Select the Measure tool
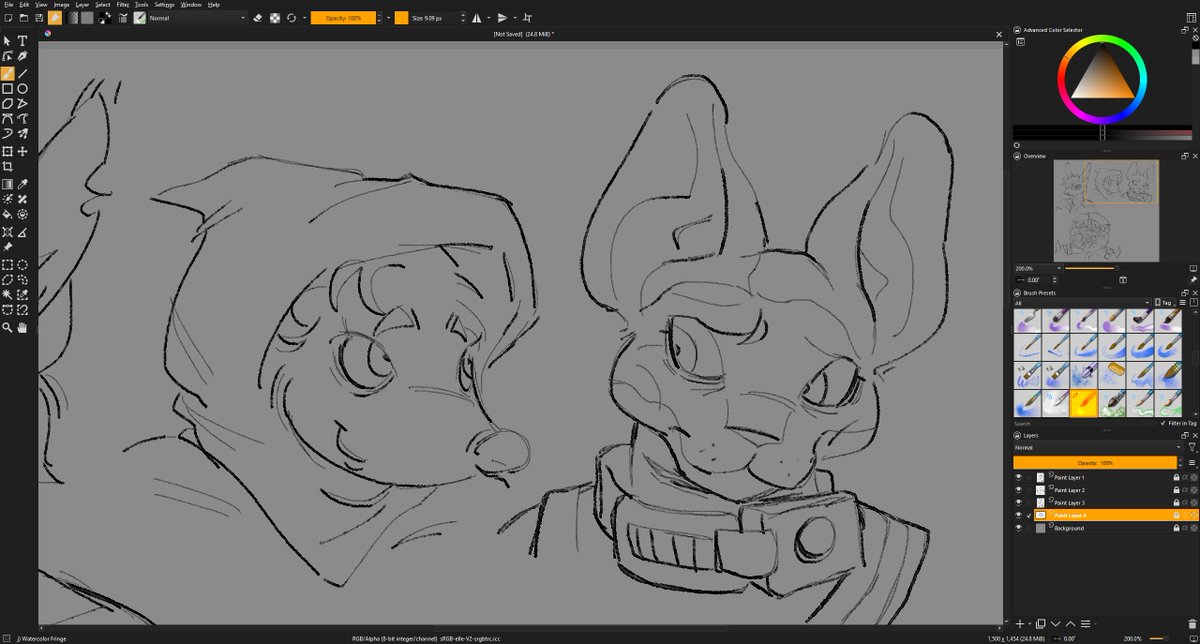1200x644 pixels. [x=22, y=231]
